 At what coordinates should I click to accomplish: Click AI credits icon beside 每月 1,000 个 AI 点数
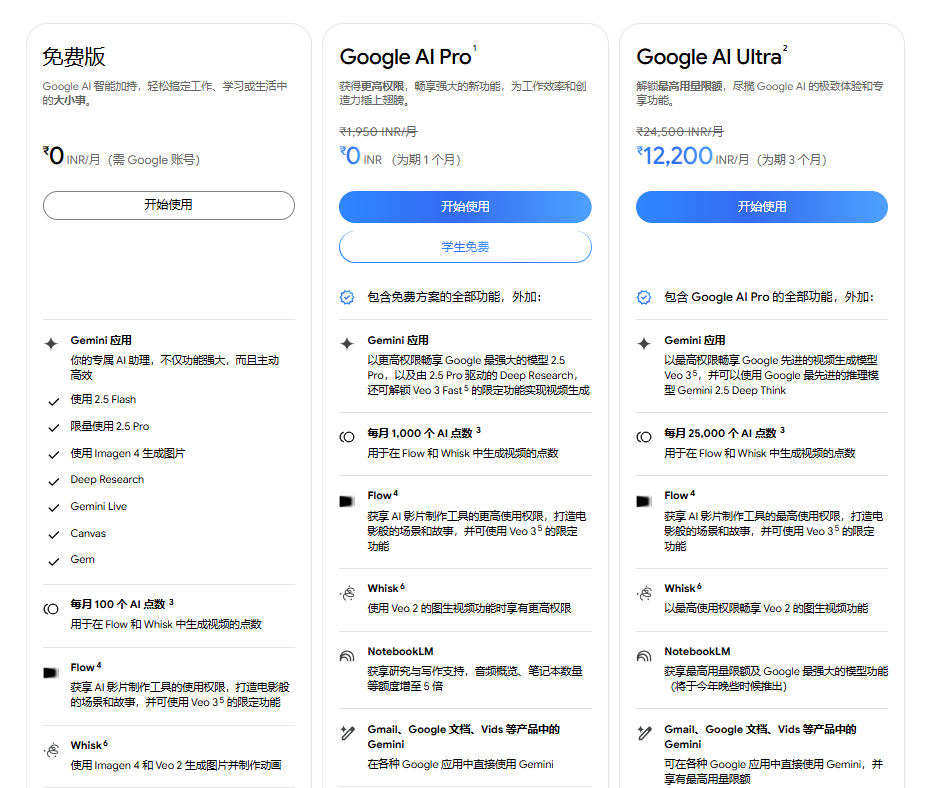(347, 436)
